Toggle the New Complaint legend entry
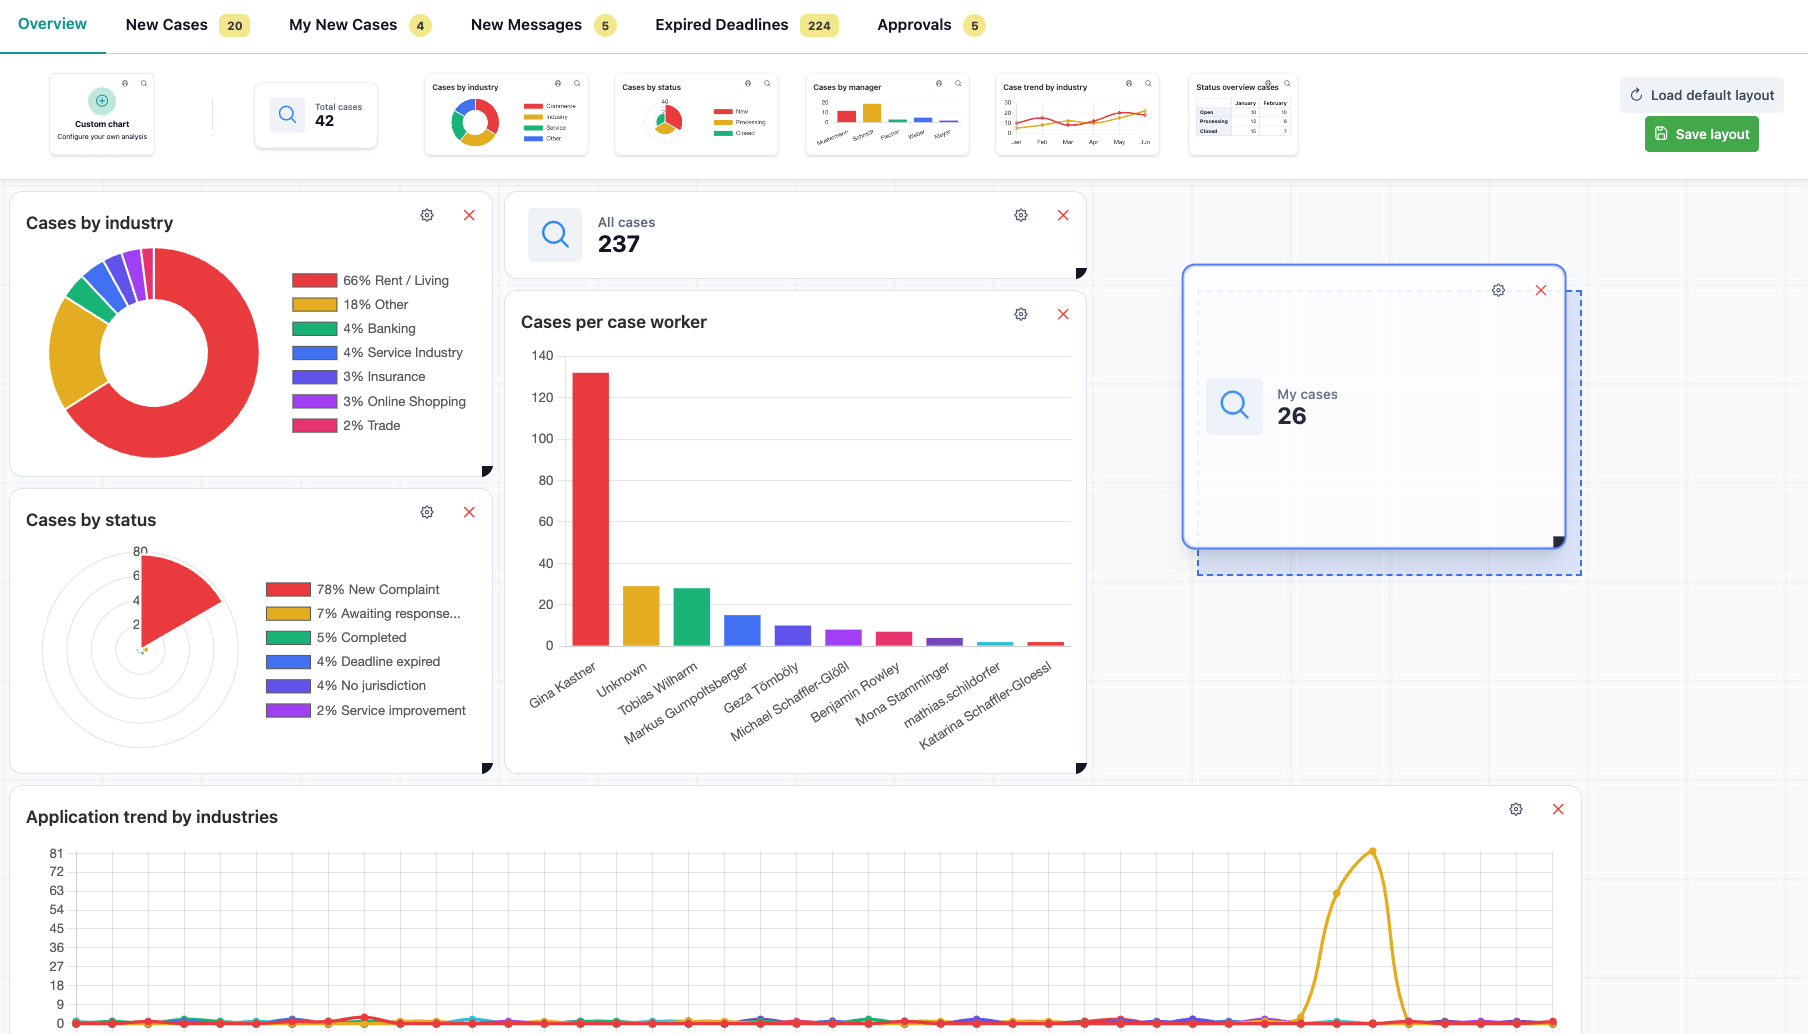Image resolution: width=1808 pixels, height=1034 pixels. click(353, 589)
